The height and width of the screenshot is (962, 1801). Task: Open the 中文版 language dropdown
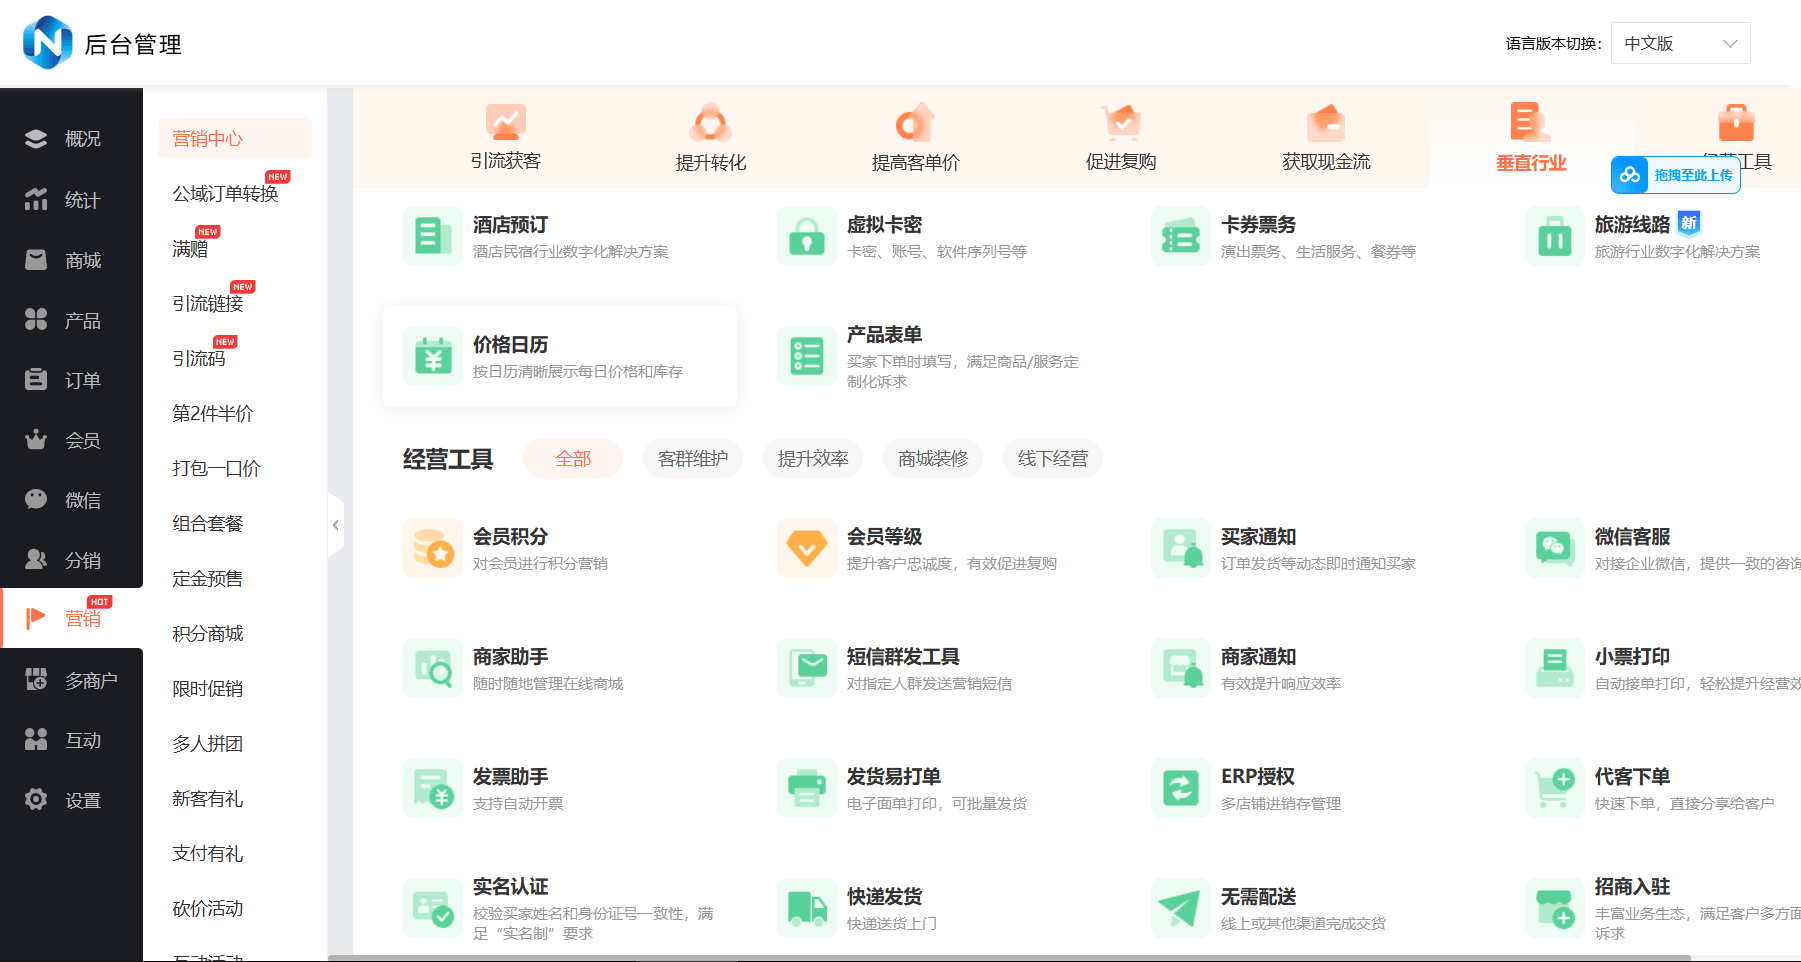point(1680,43)
